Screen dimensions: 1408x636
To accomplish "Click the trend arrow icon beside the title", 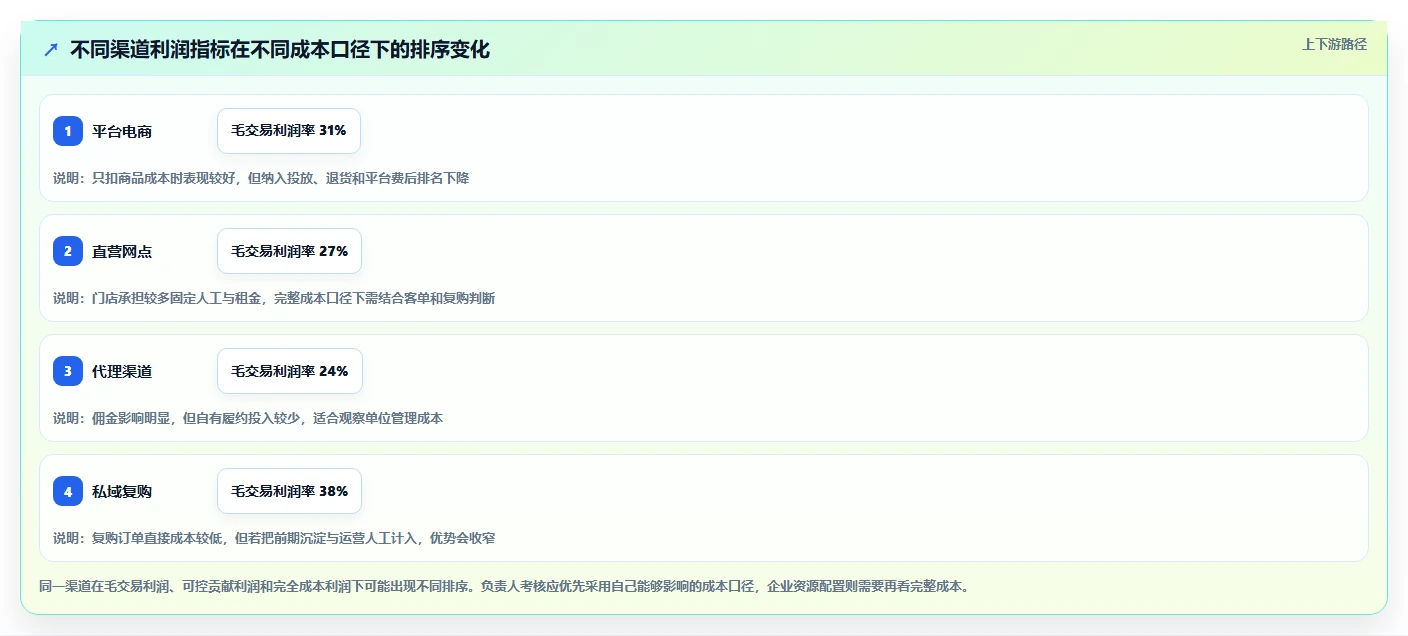I will click(x=51, y=50).
